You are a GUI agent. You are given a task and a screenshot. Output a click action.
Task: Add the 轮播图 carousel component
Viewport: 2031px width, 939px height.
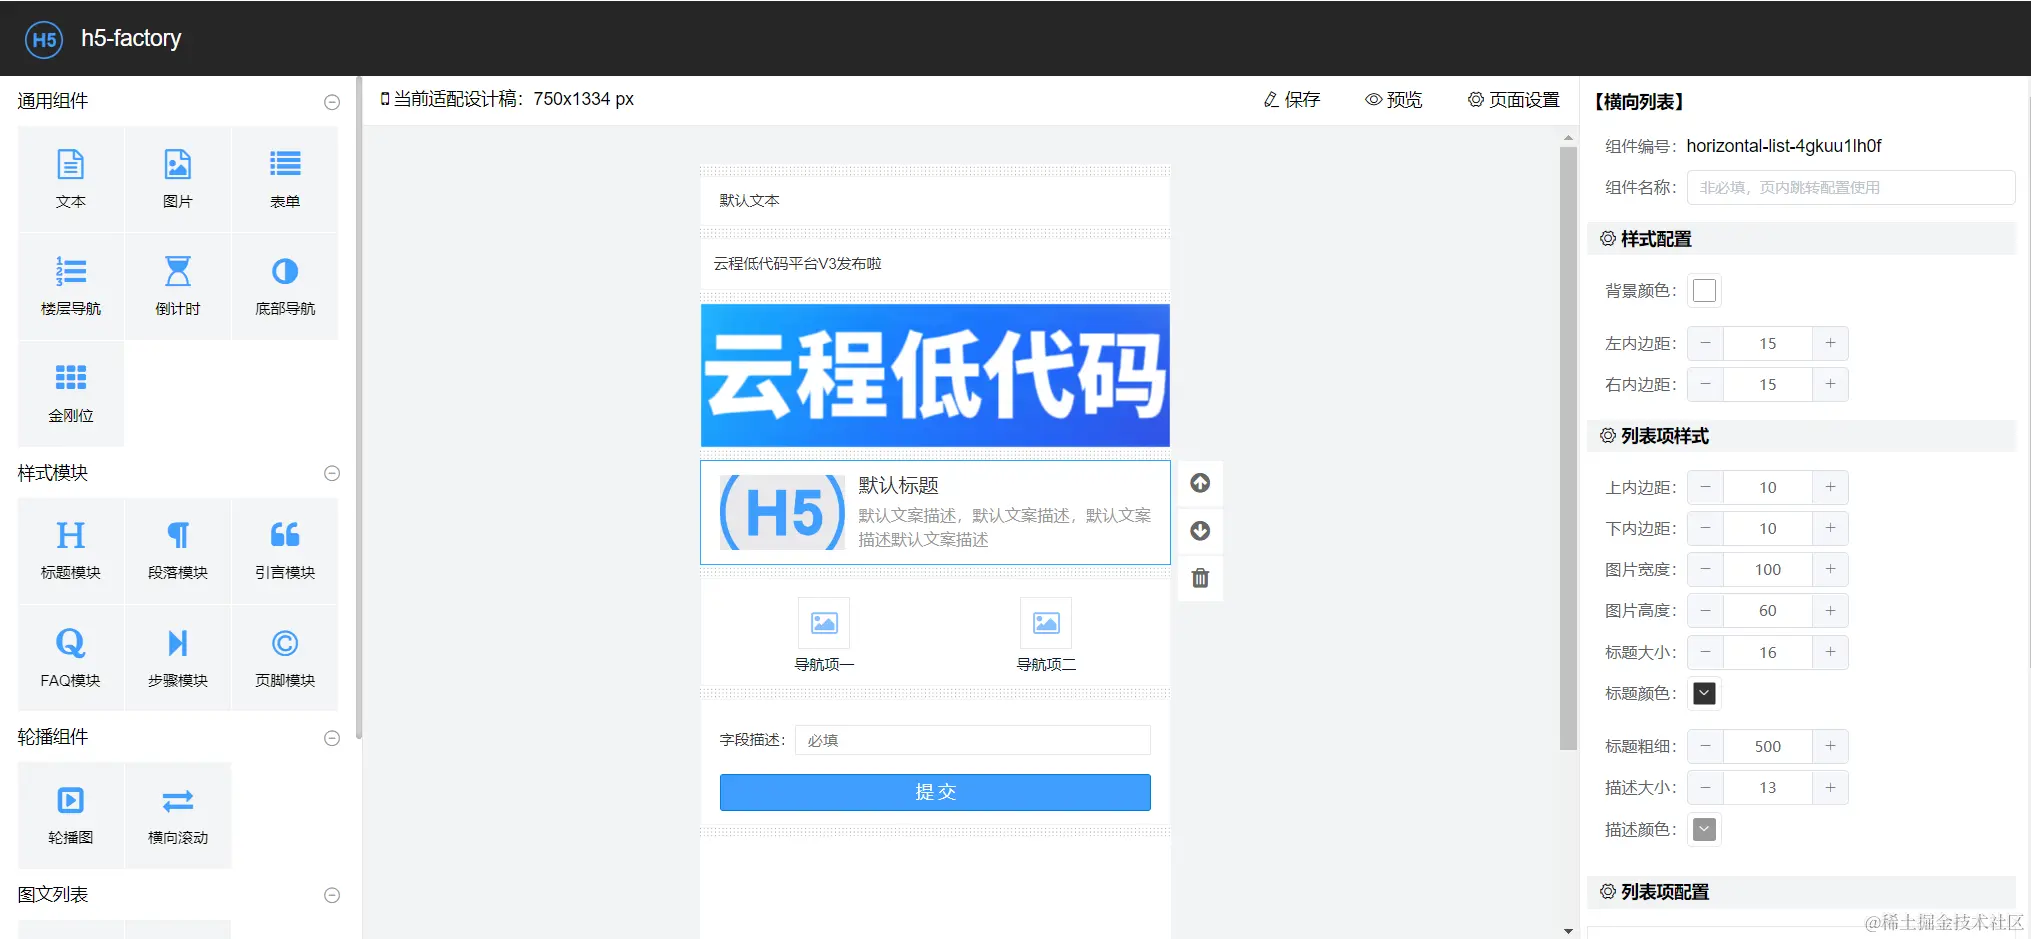tap(71, 802)
